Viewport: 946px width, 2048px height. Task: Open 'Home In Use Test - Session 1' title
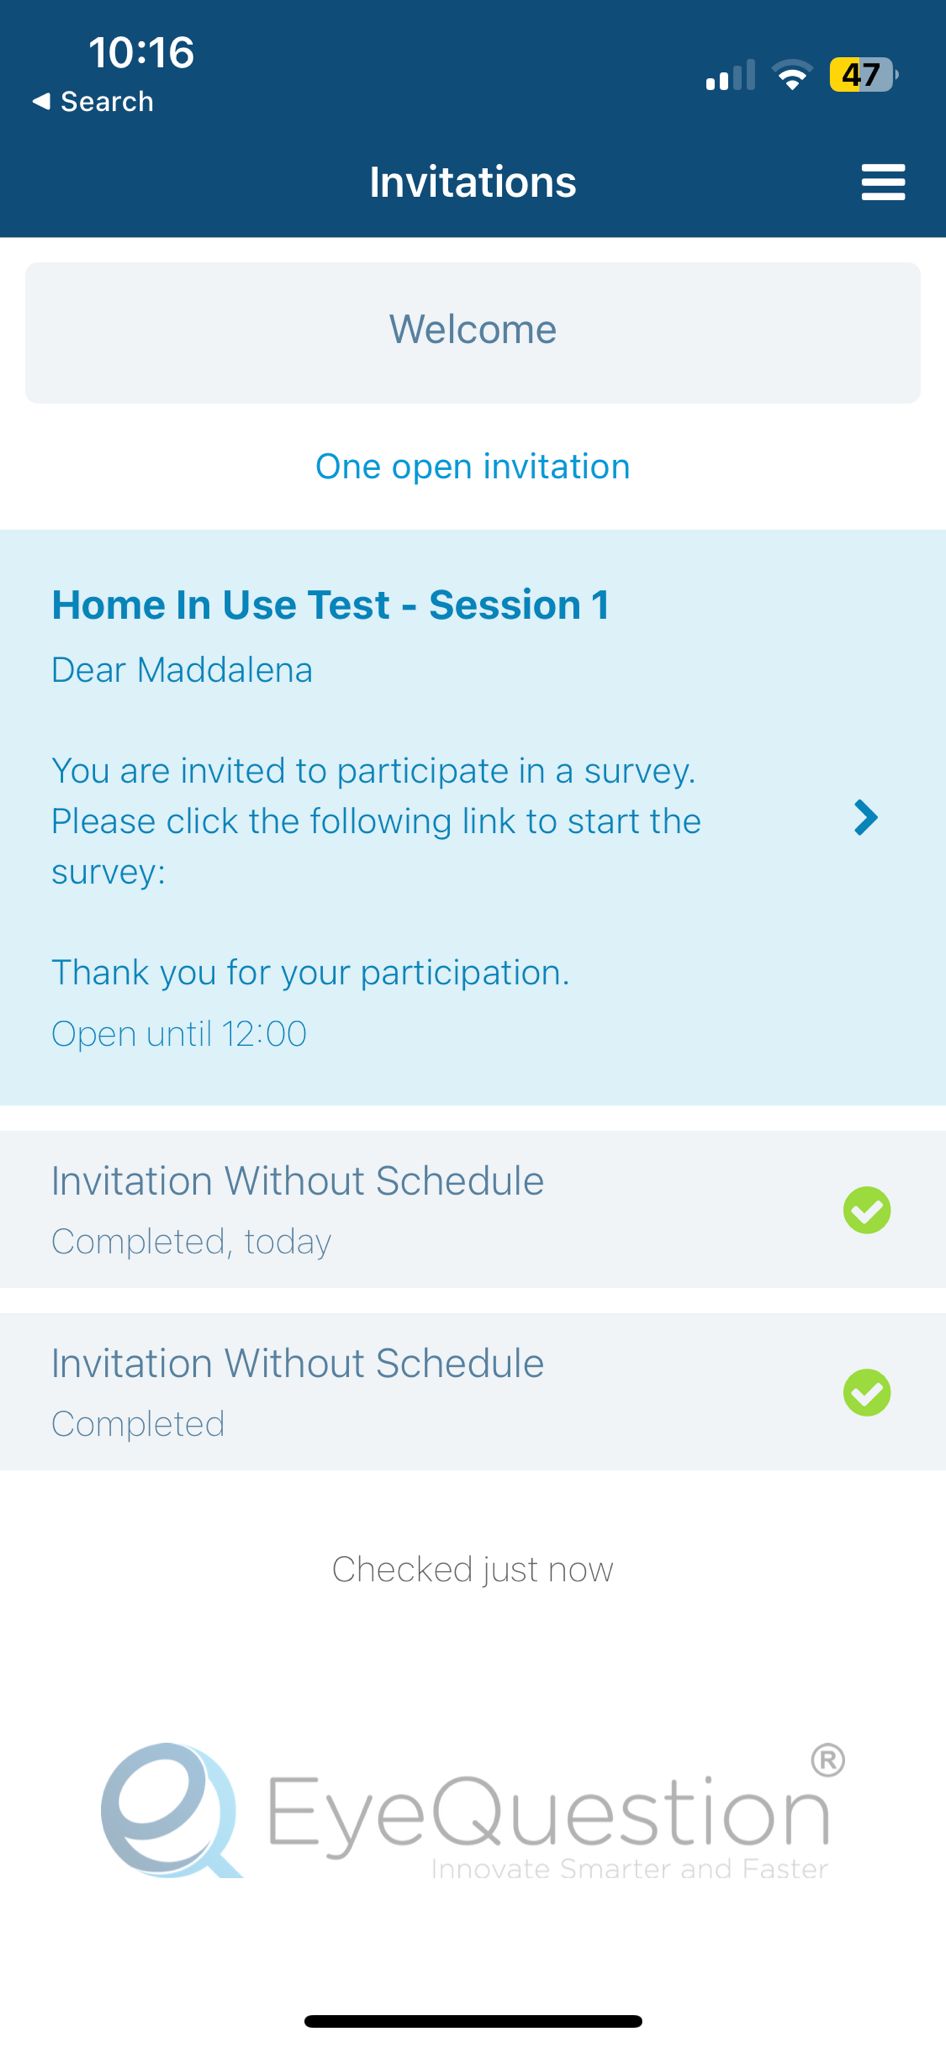[330, 606]
